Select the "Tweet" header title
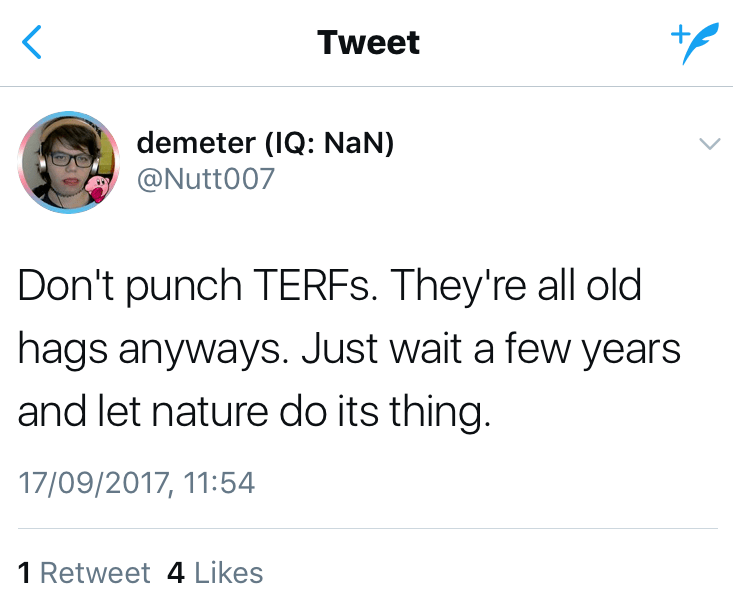Screen dimensions: 733x611 click(x=368, y=43)
